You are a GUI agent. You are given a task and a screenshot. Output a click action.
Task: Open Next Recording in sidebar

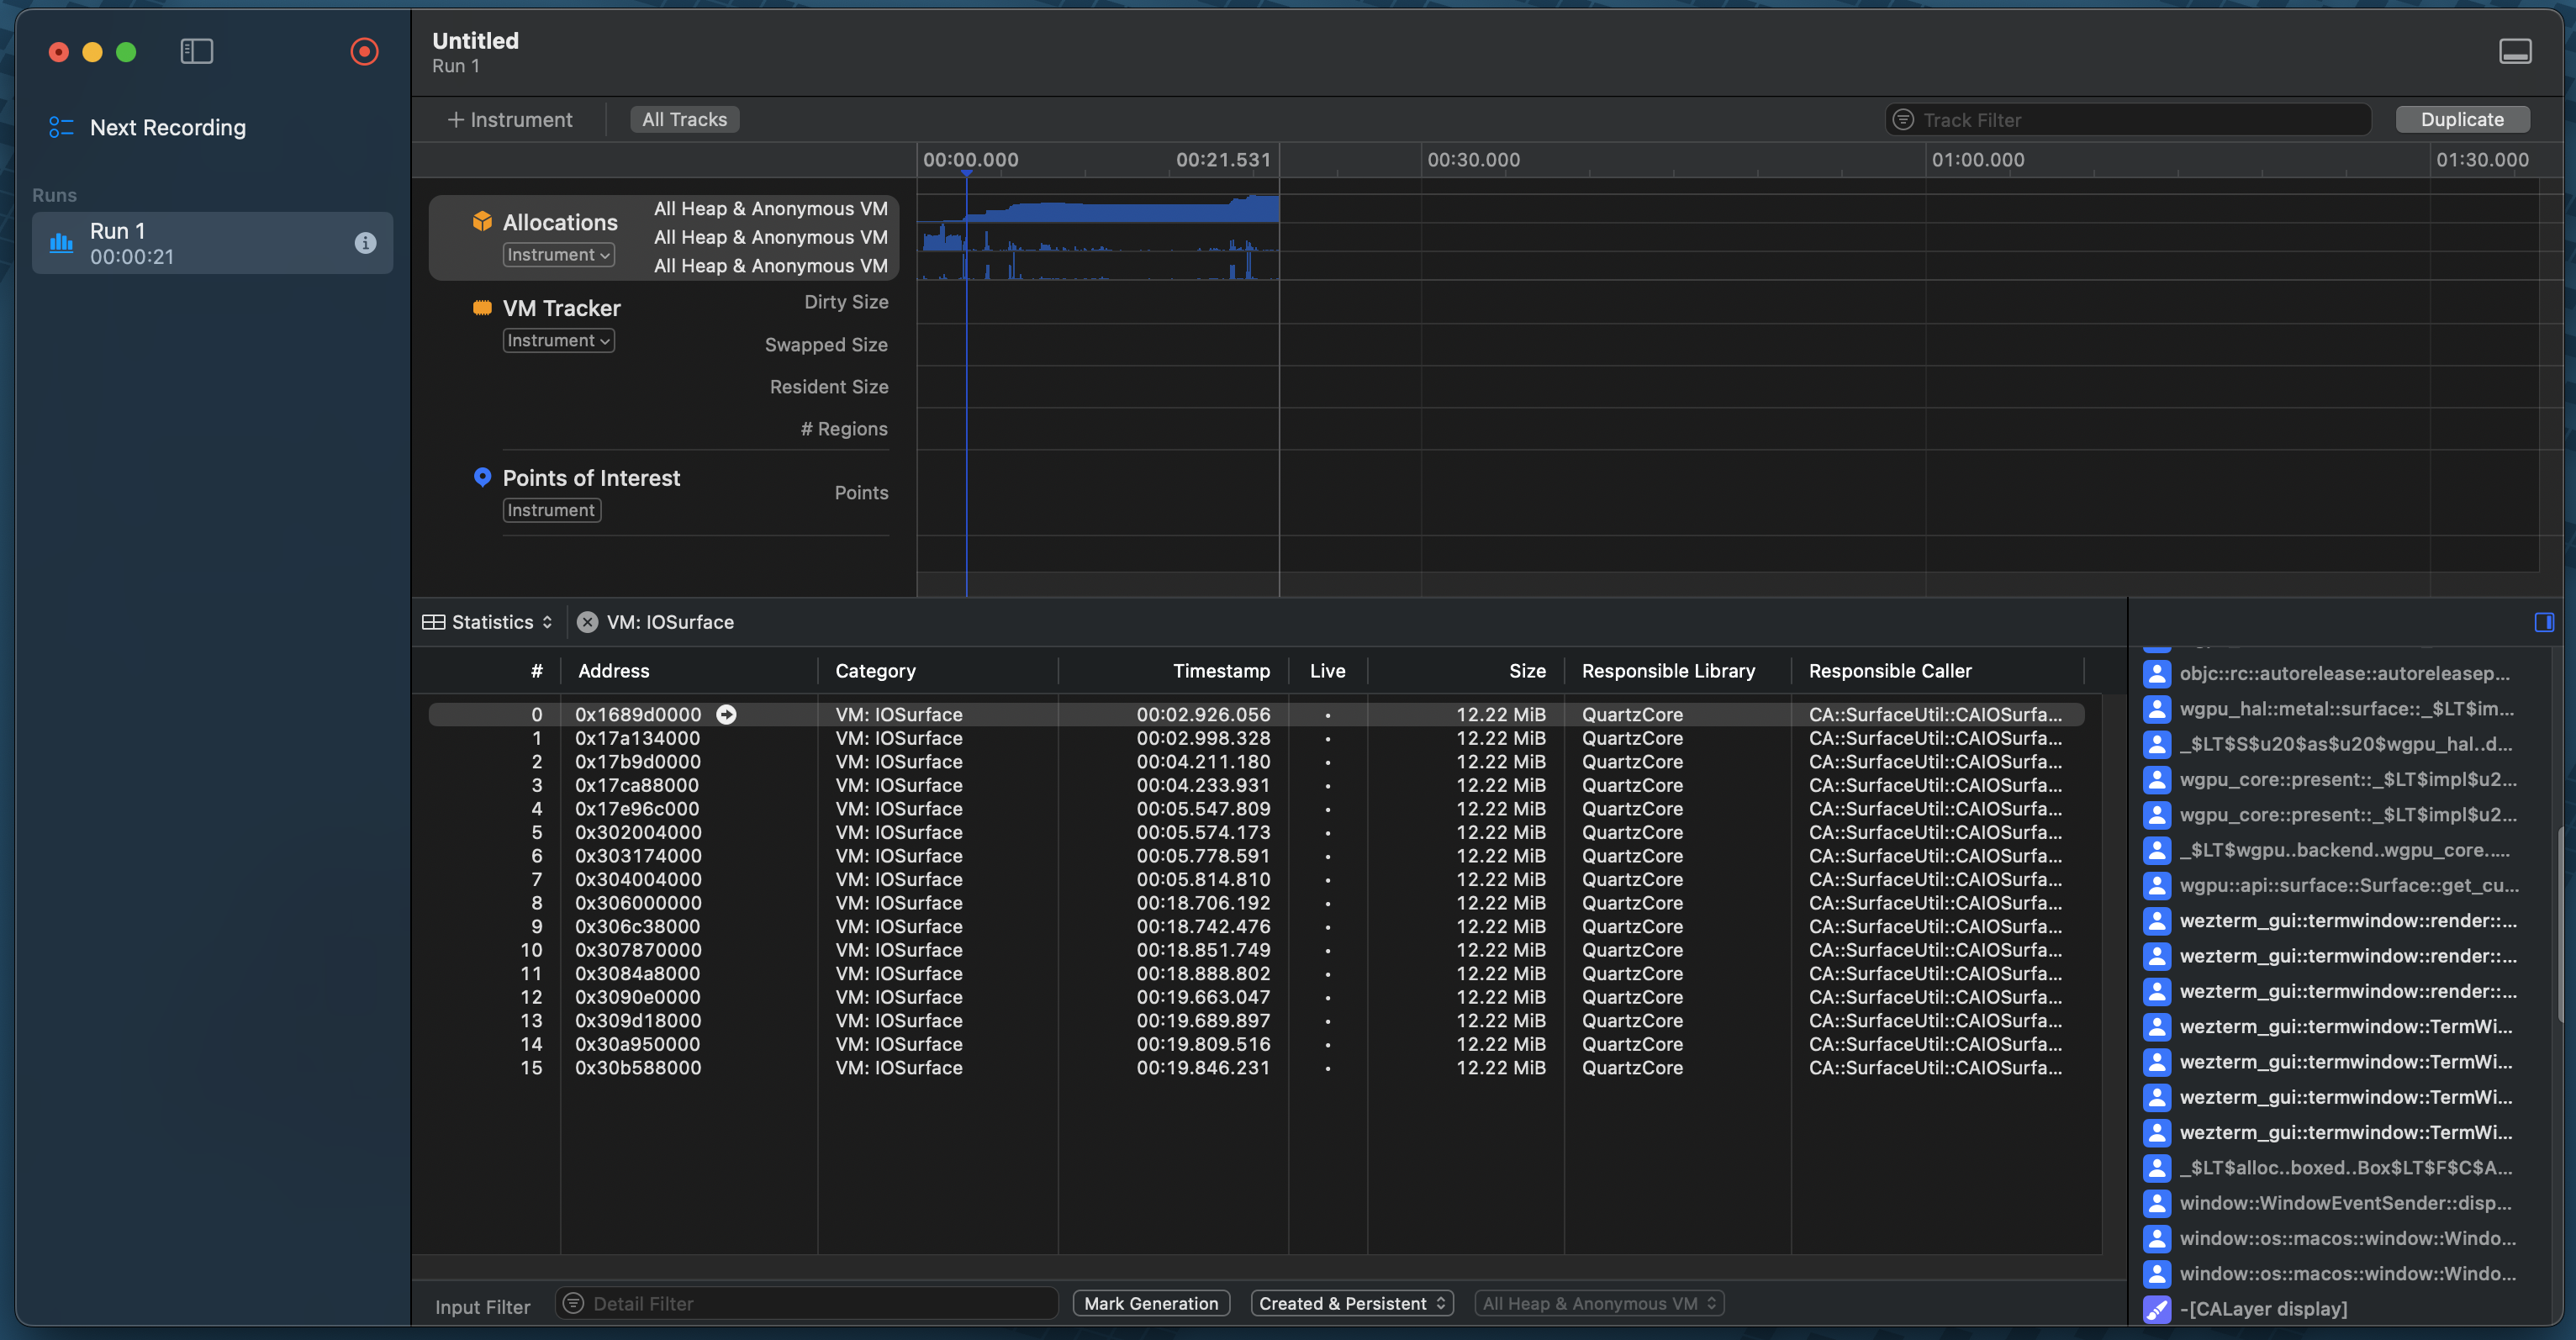pyautogui.click(x=167, y=128)
